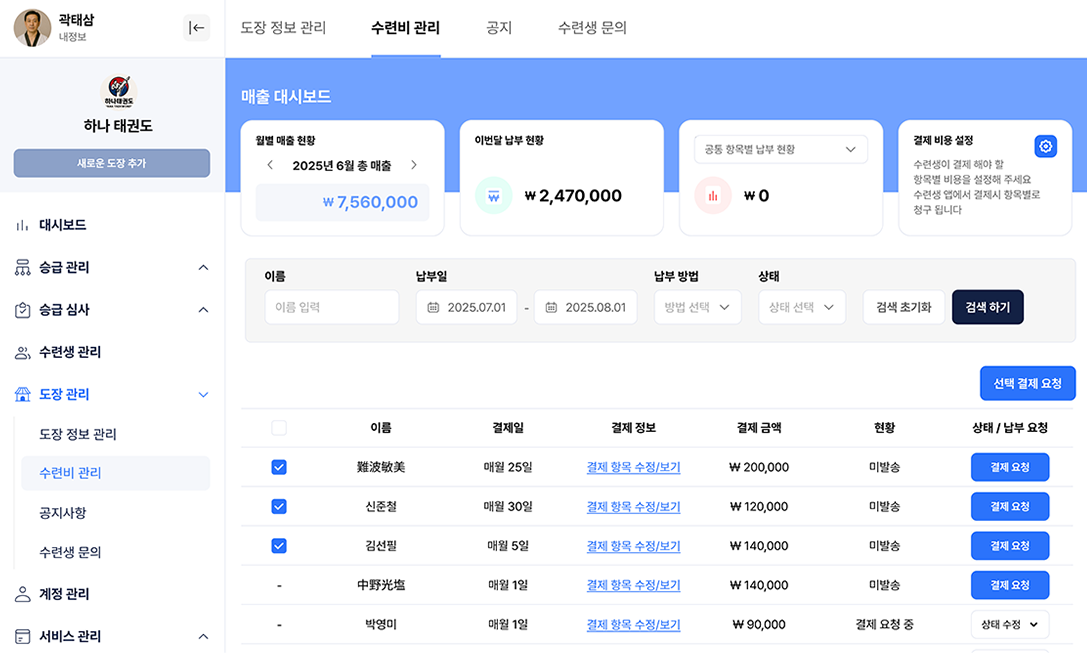Image resolution: width=1088 pixels, height=654 pixels.
Task: Click 결제 요청 for 김선필
Action: pos(1010,546)
